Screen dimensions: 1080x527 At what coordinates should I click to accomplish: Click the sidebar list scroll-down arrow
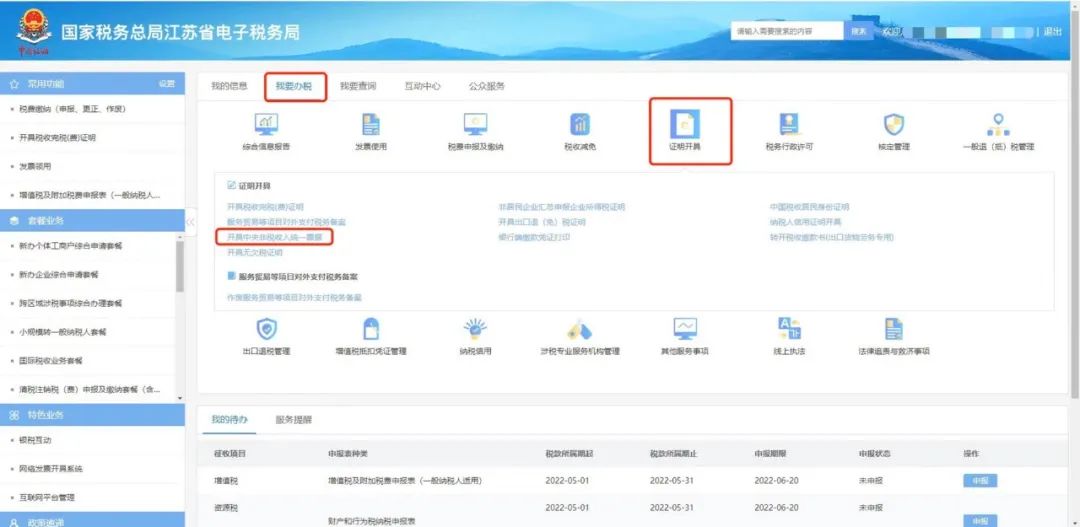click(x=180, y=398)
